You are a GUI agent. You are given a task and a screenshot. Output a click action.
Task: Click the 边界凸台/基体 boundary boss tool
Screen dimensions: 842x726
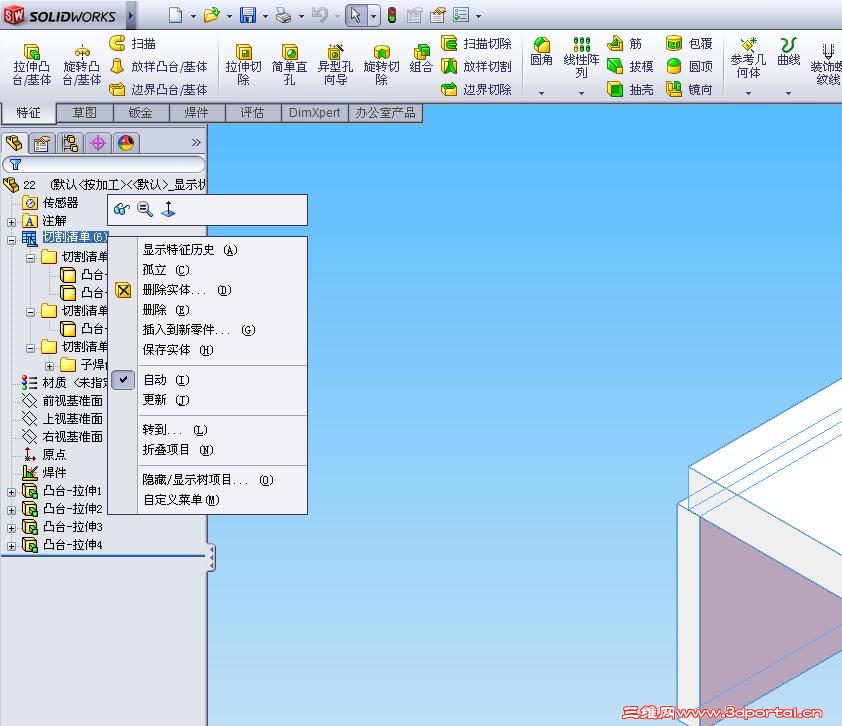coord(158,89)
